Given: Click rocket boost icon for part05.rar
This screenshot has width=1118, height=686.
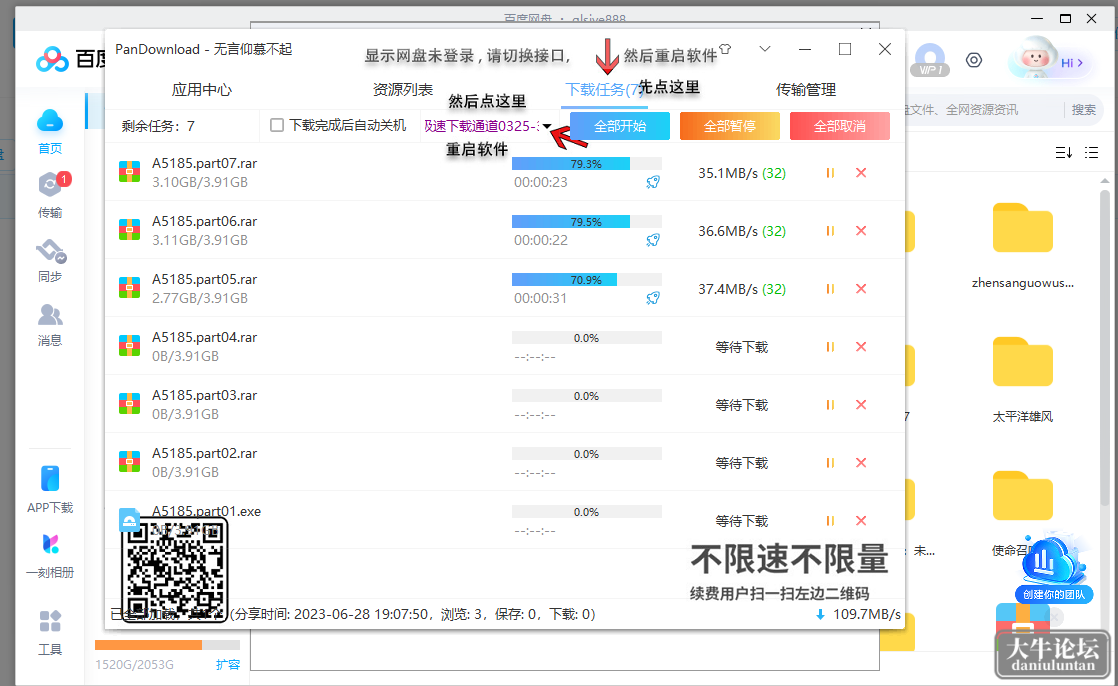Looking at the screenshot, I should pyautogui.click(x=653, y=298).
